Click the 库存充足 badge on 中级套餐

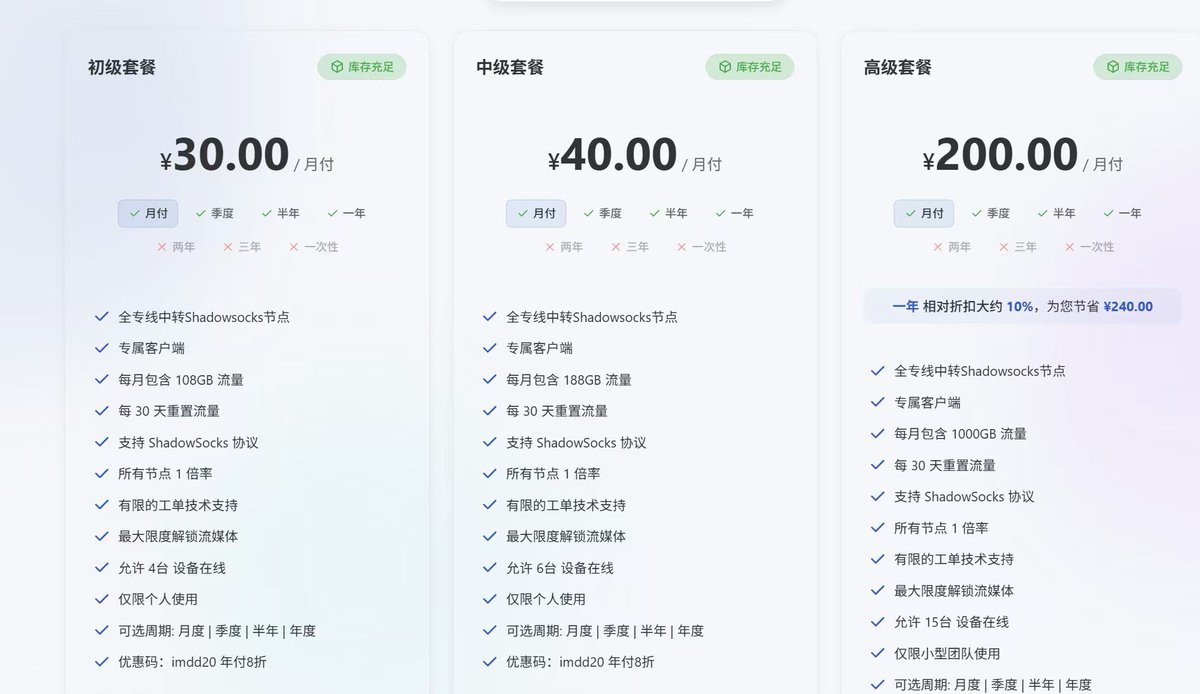(x=750, y=67)
